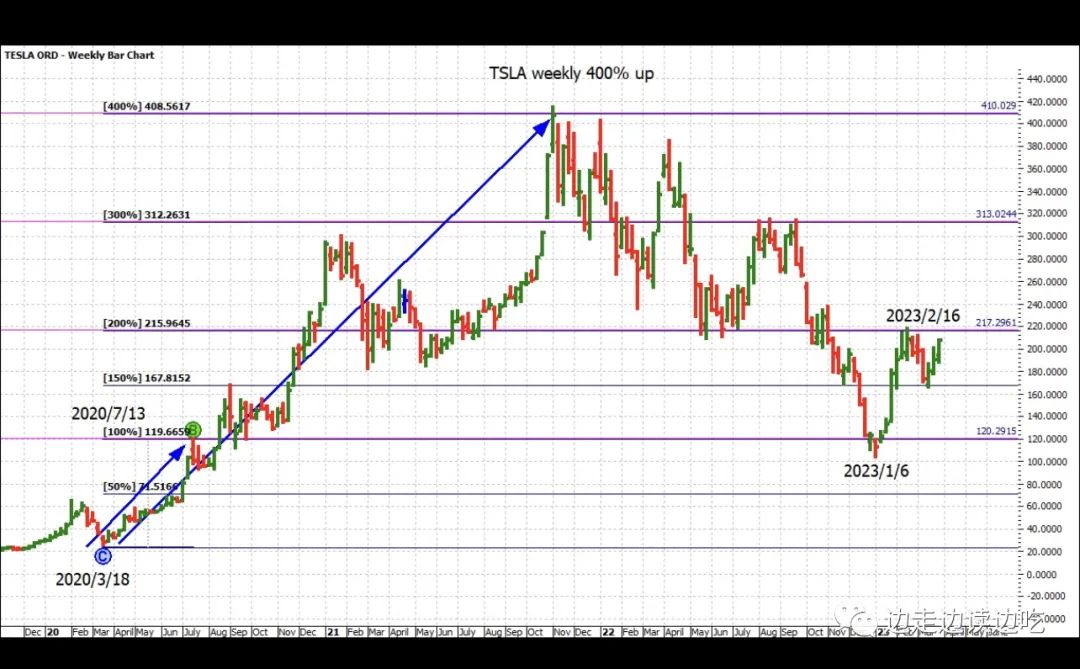Click the 300.0000 value on the price axis
Image resolution: width=1080 pixels, height=669 pixels.
pyautogui.click(x=1047, y=236)
